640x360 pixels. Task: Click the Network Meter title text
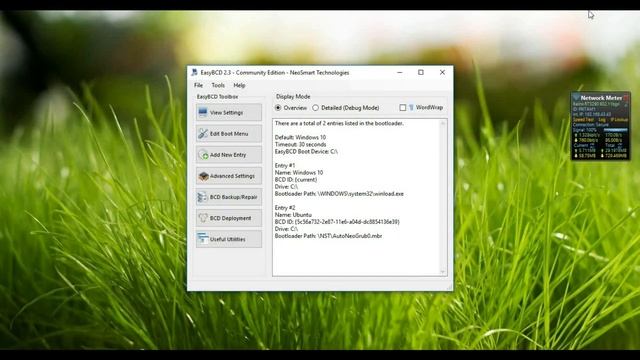(x=601, y=98)
